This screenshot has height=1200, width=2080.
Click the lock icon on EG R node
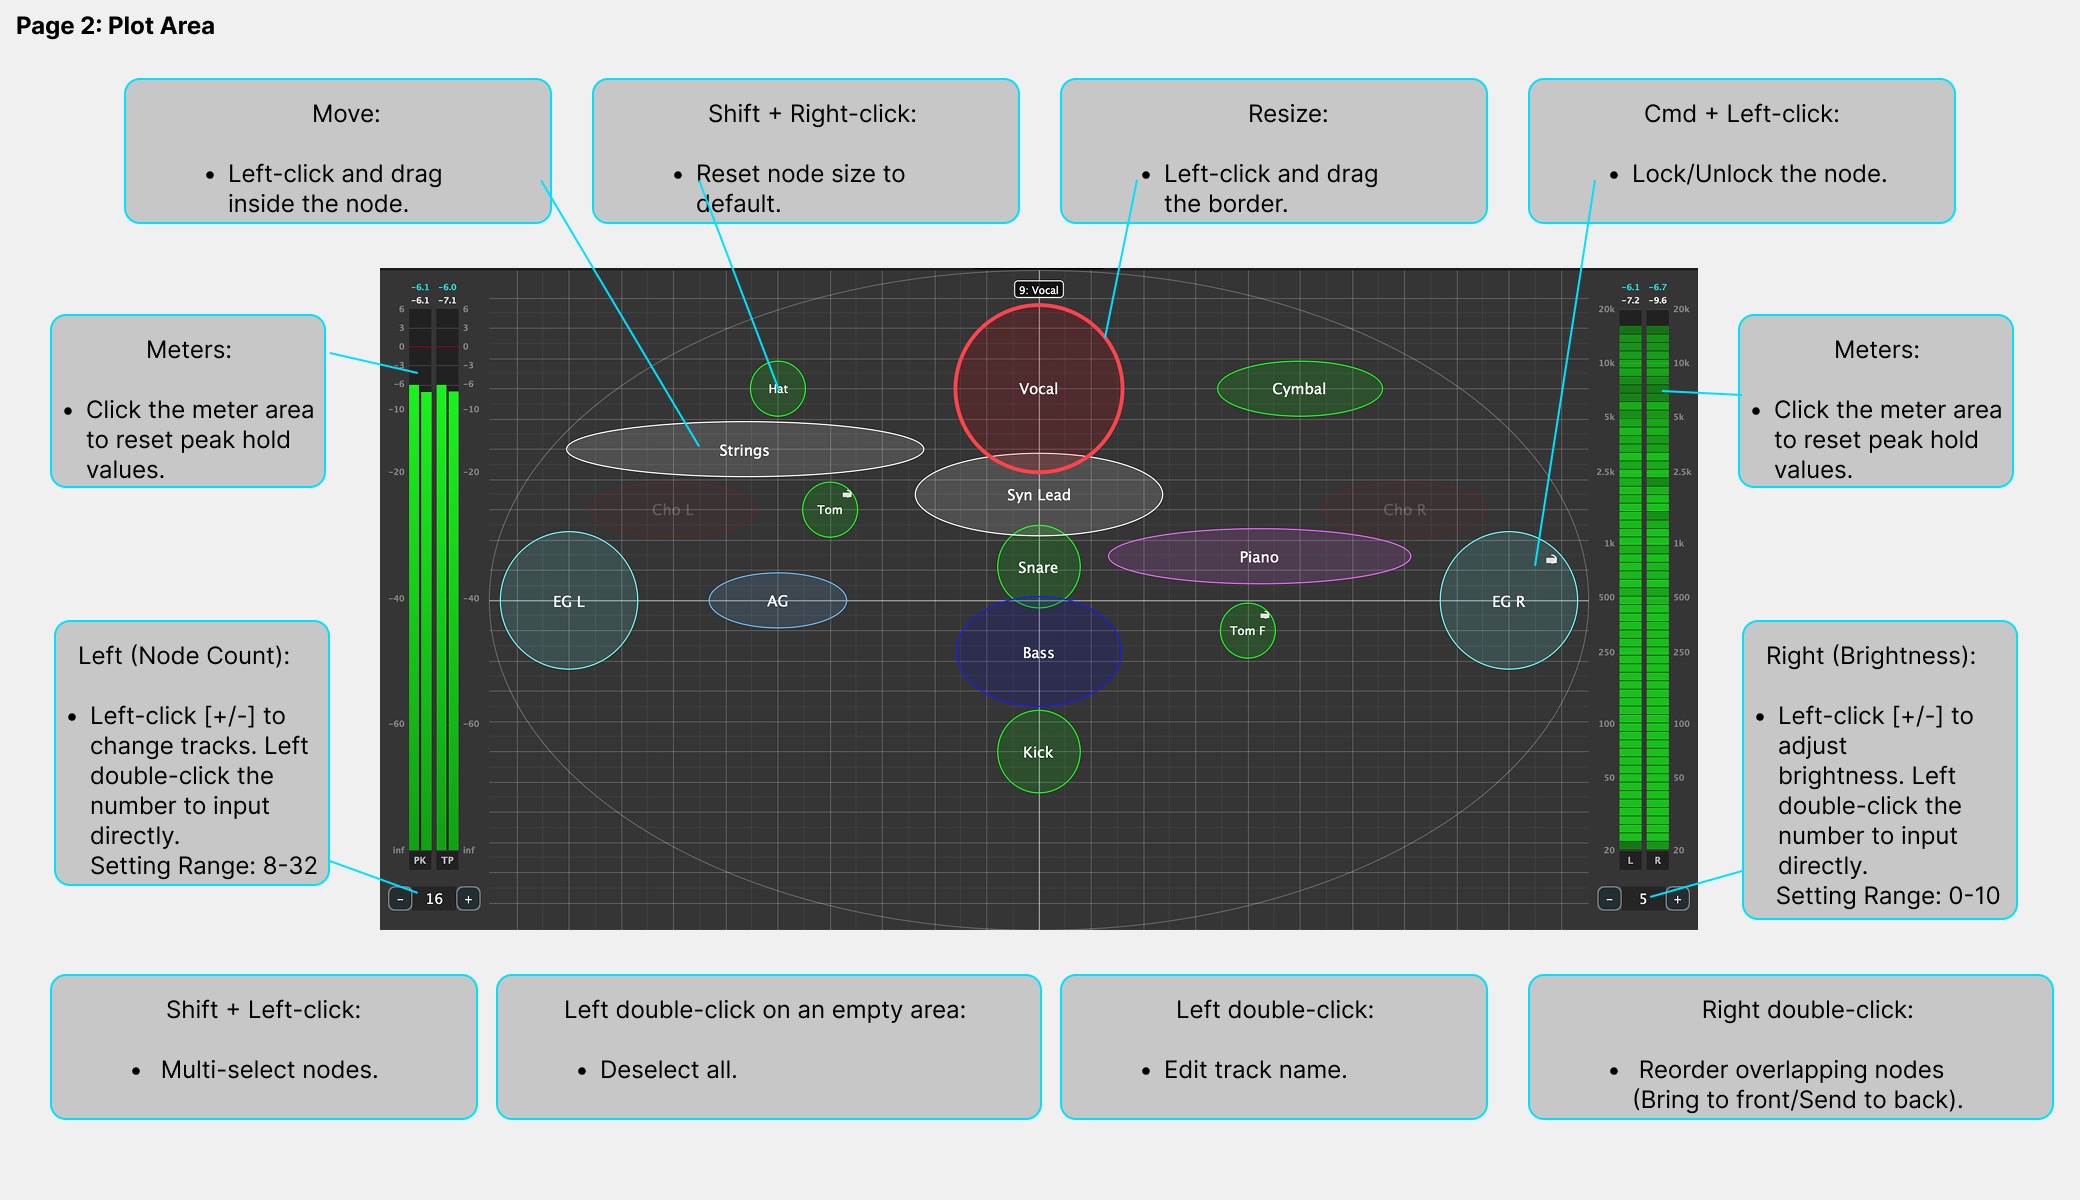[1551, 560]
